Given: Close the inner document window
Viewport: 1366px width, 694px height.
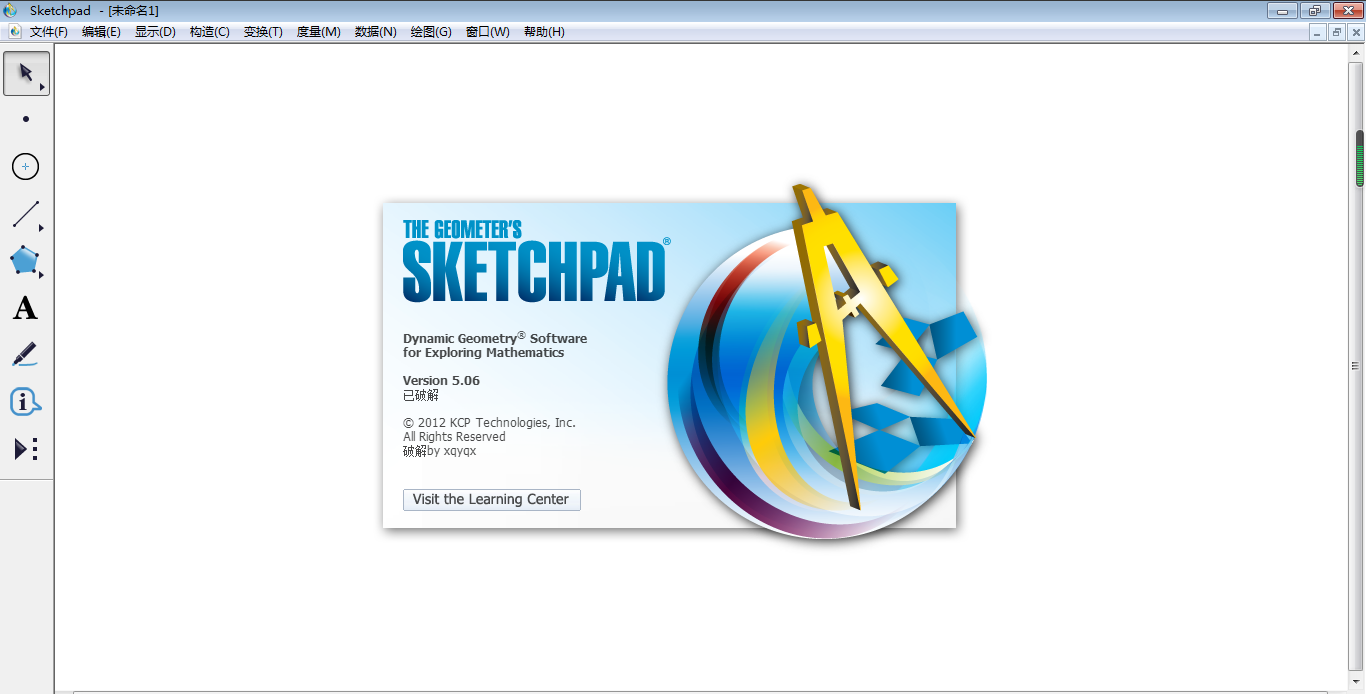Looking at the screenshot, I should coord(1356,32).
